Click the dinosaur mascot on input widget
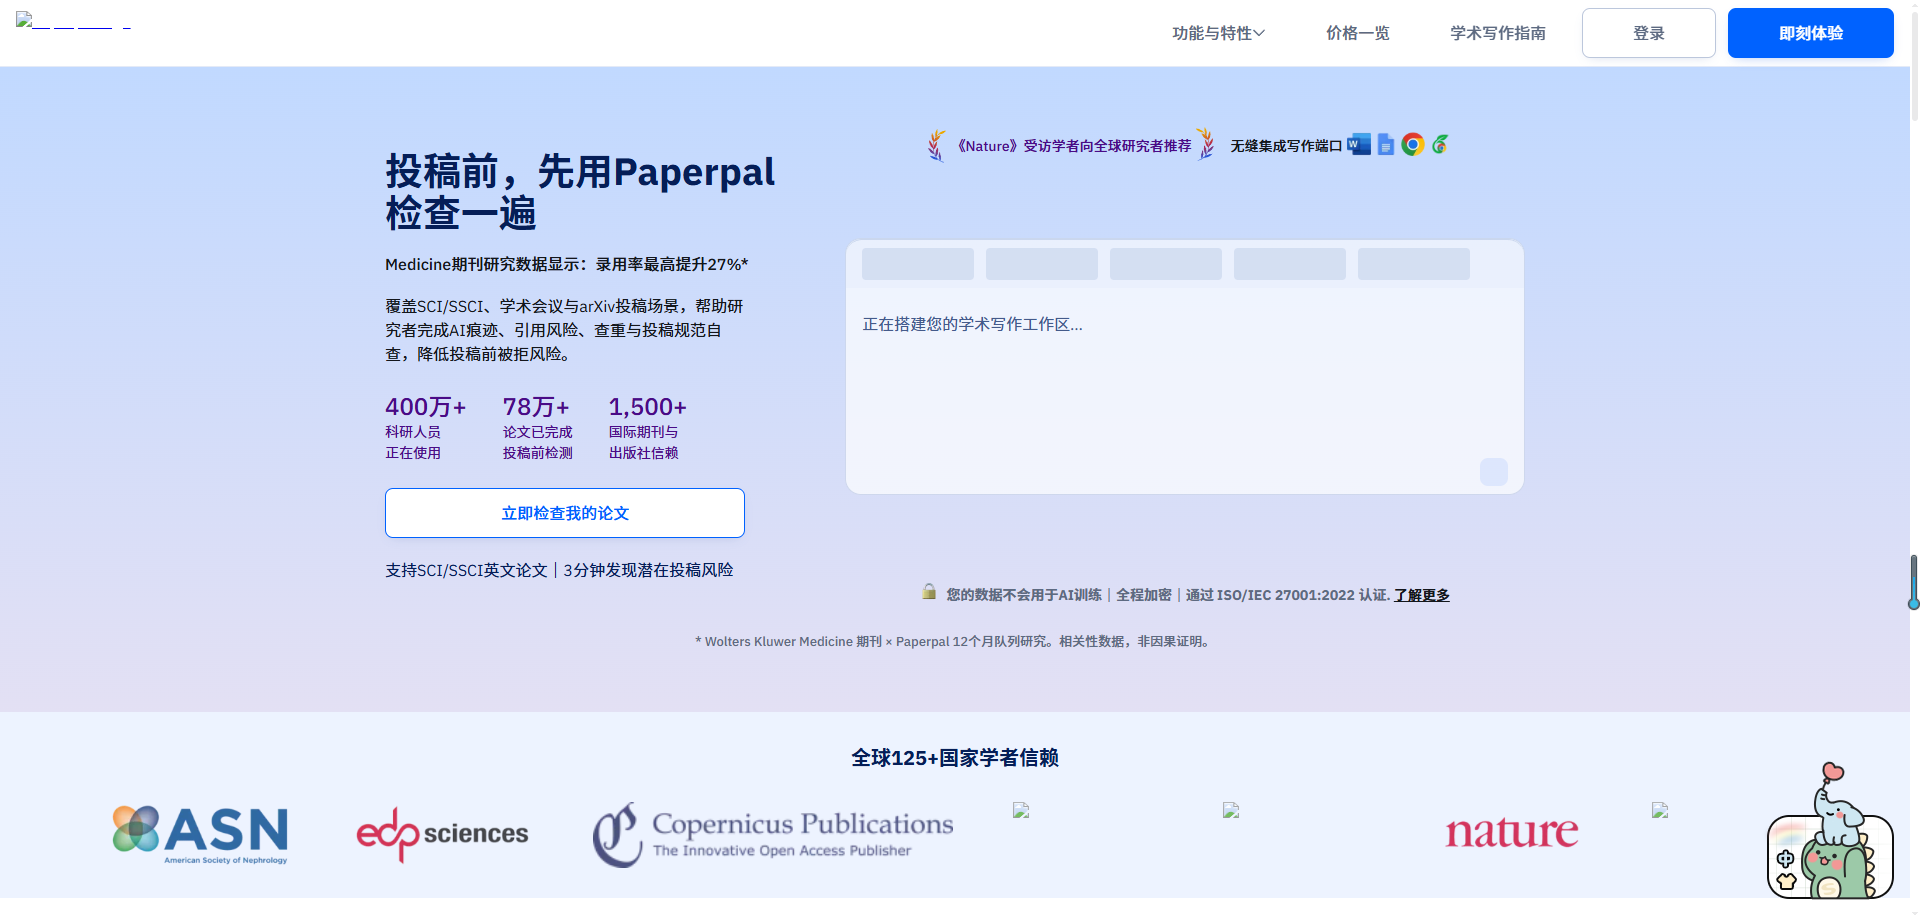The image size is (1920, 919). click(x=1838, y=868)
